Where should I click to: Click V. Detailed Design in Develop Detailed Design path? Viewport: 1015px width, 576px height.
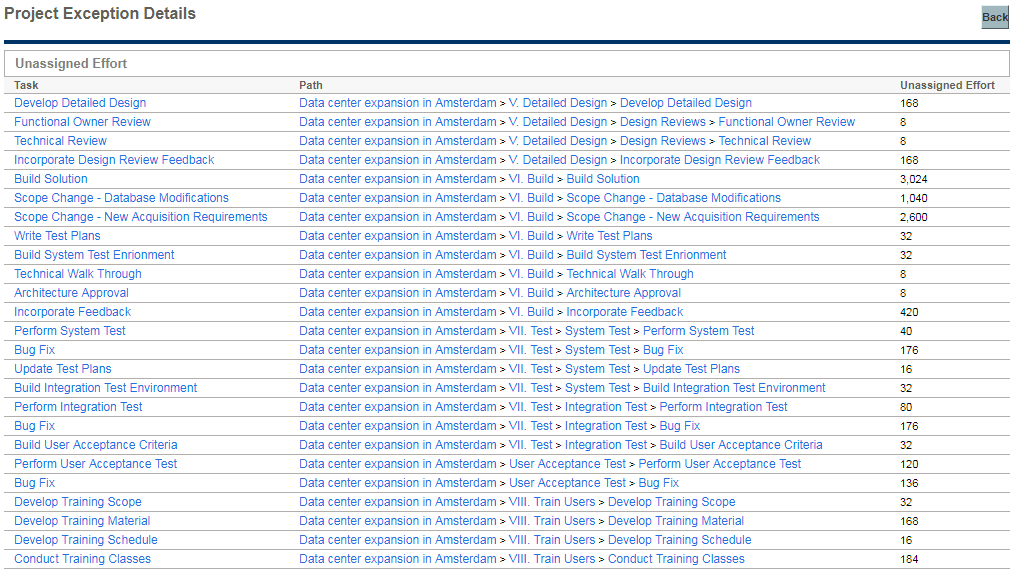click(x=557, y=103)
